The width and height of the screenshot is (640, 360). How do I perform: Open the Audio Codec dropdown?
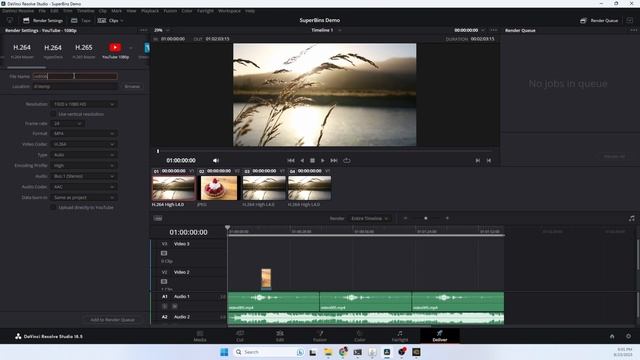click(x=84, y=187)
